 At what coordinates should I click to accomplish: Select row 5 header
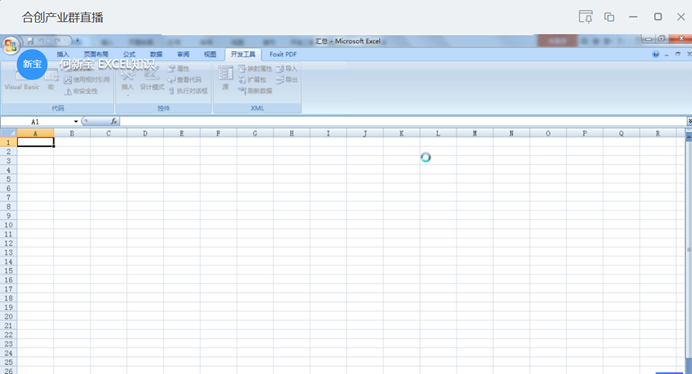(8, 179)
